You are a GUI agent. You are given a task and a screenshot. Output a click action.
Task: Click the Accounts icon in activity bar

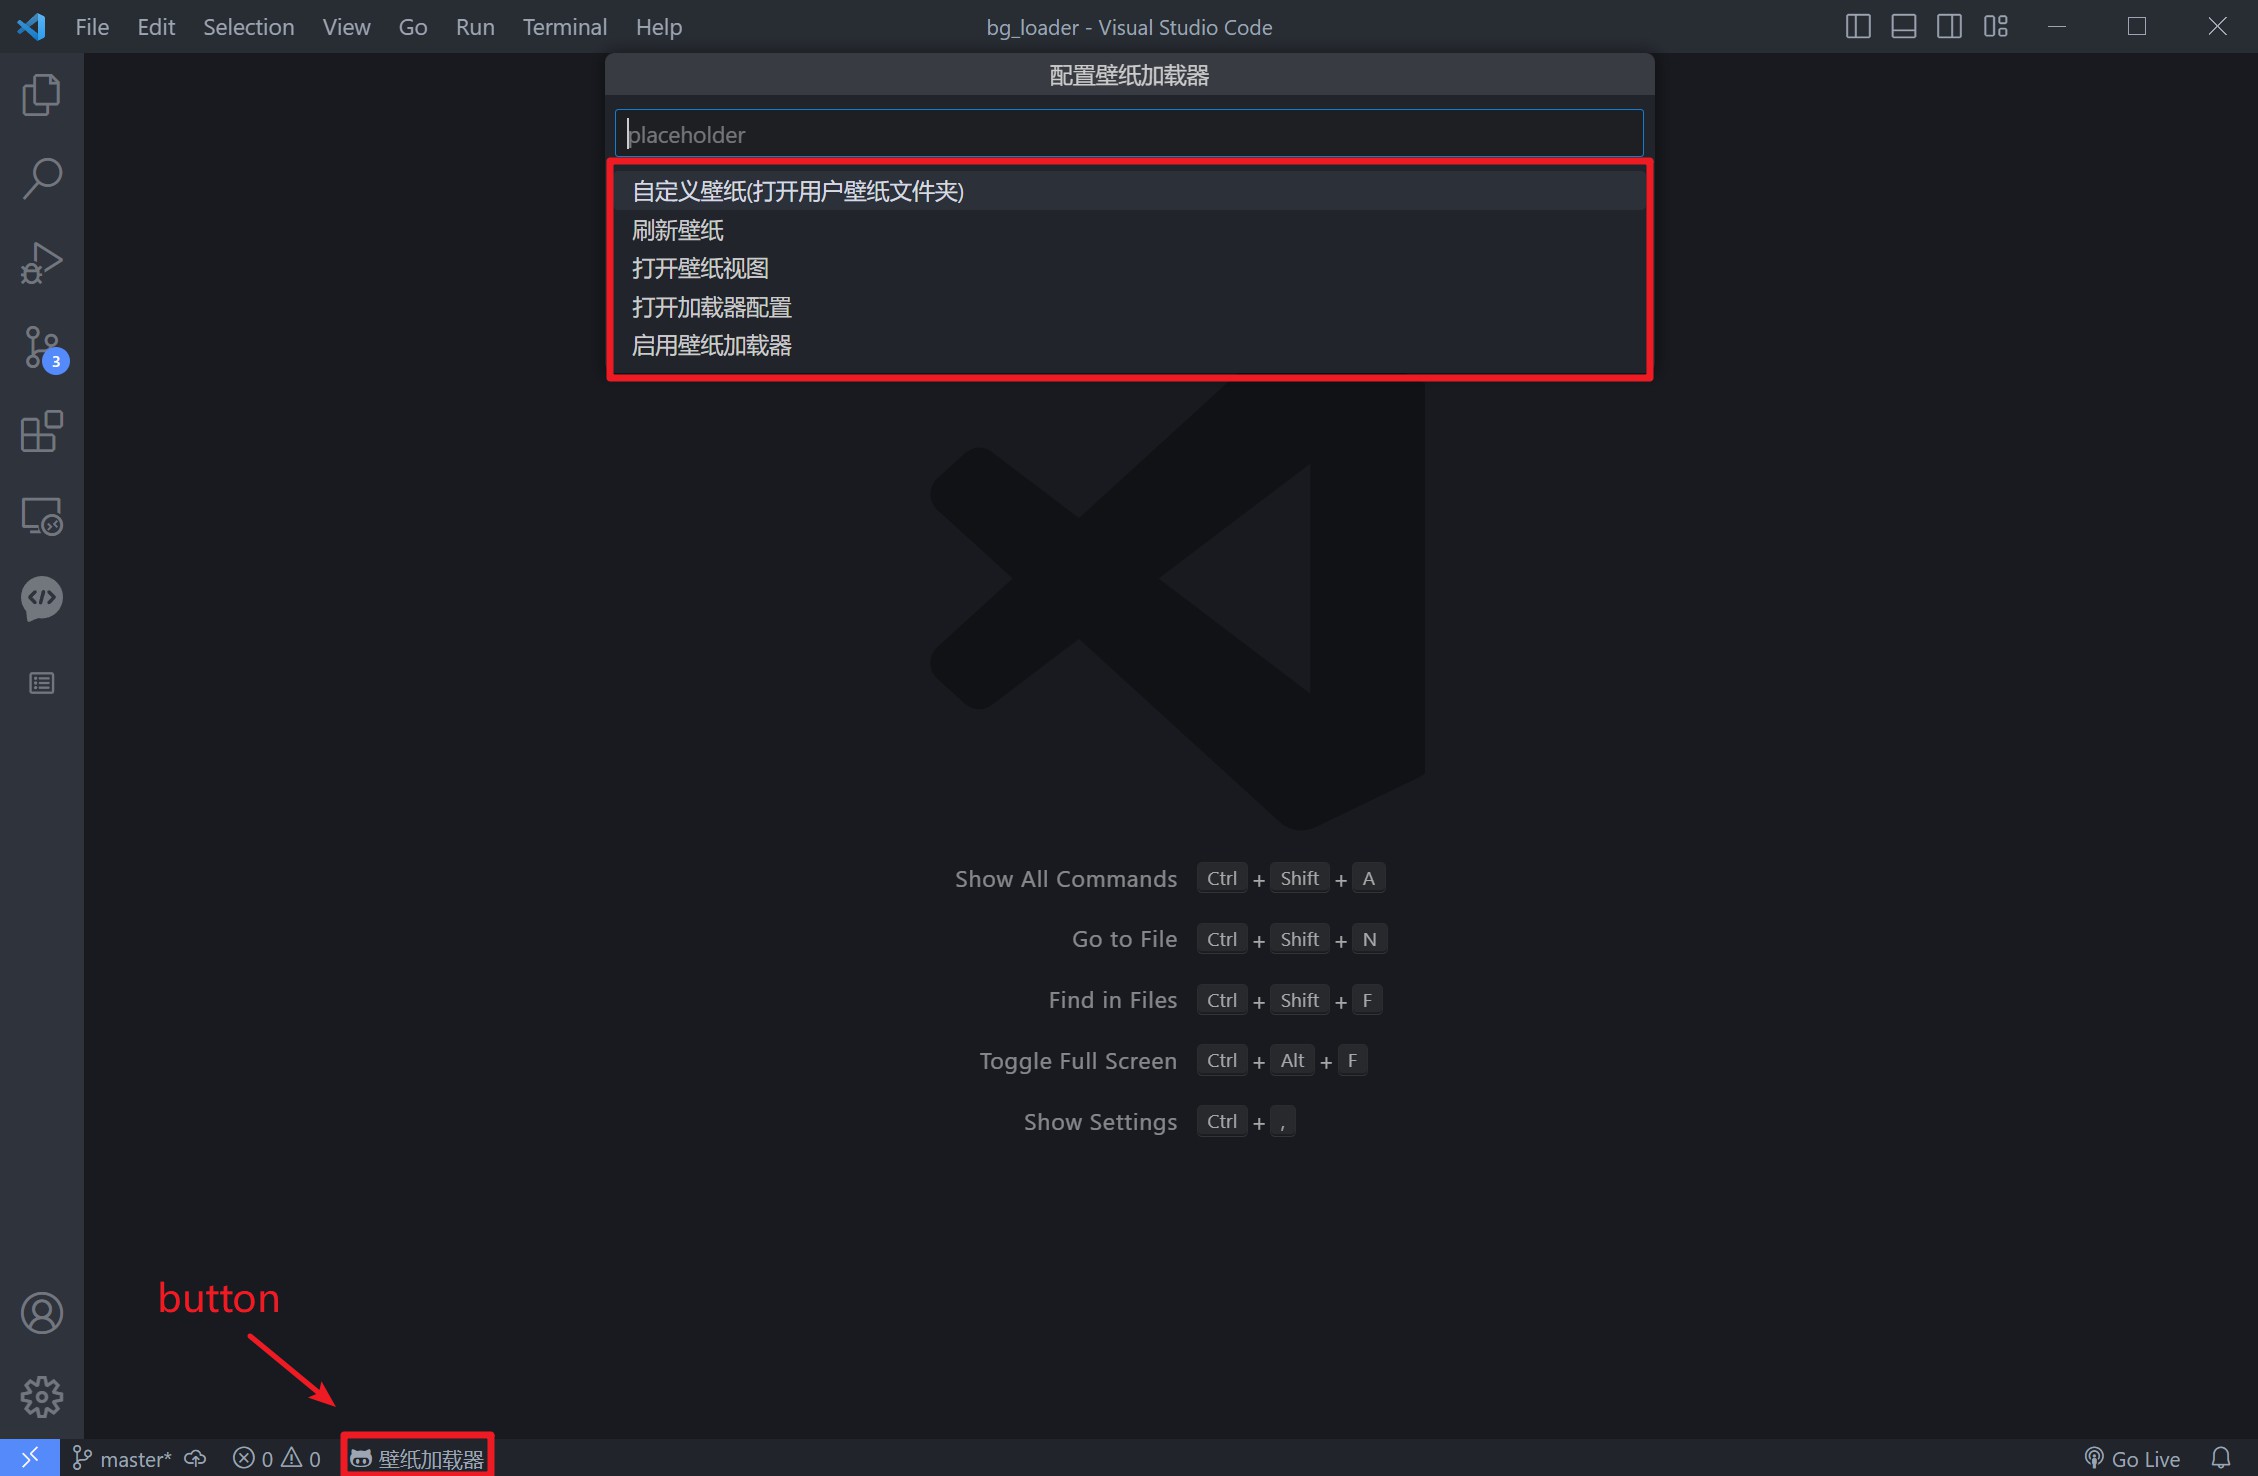[41, 1313]
